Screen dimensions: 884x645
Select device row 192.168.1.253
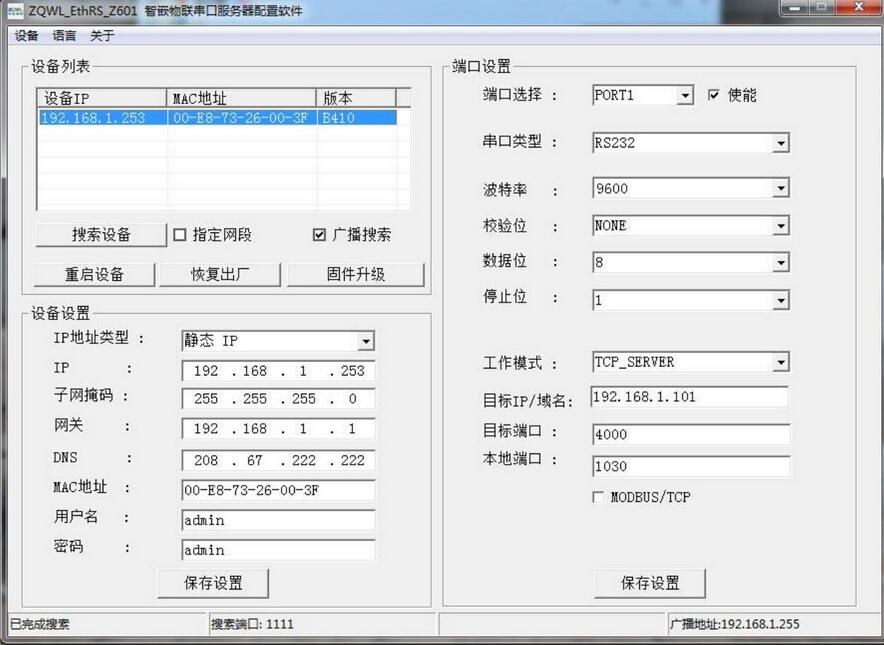(x=217, y=118)
